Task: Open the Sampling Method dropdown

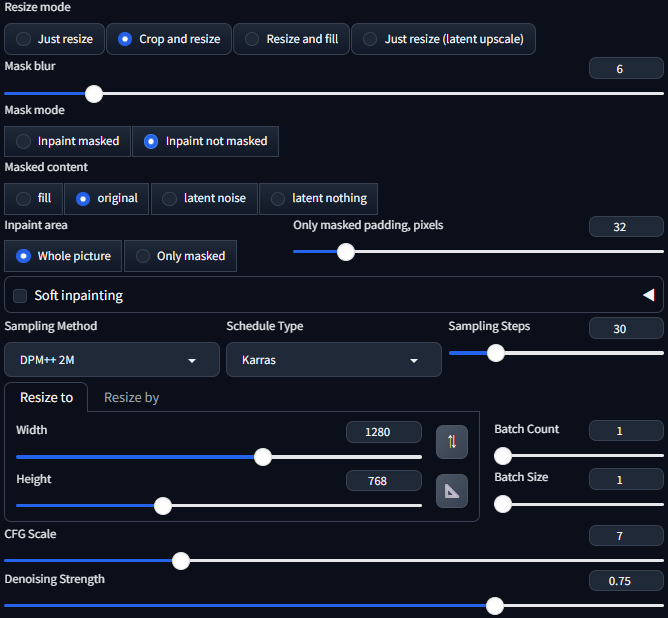Action: (x=111, y=360)
